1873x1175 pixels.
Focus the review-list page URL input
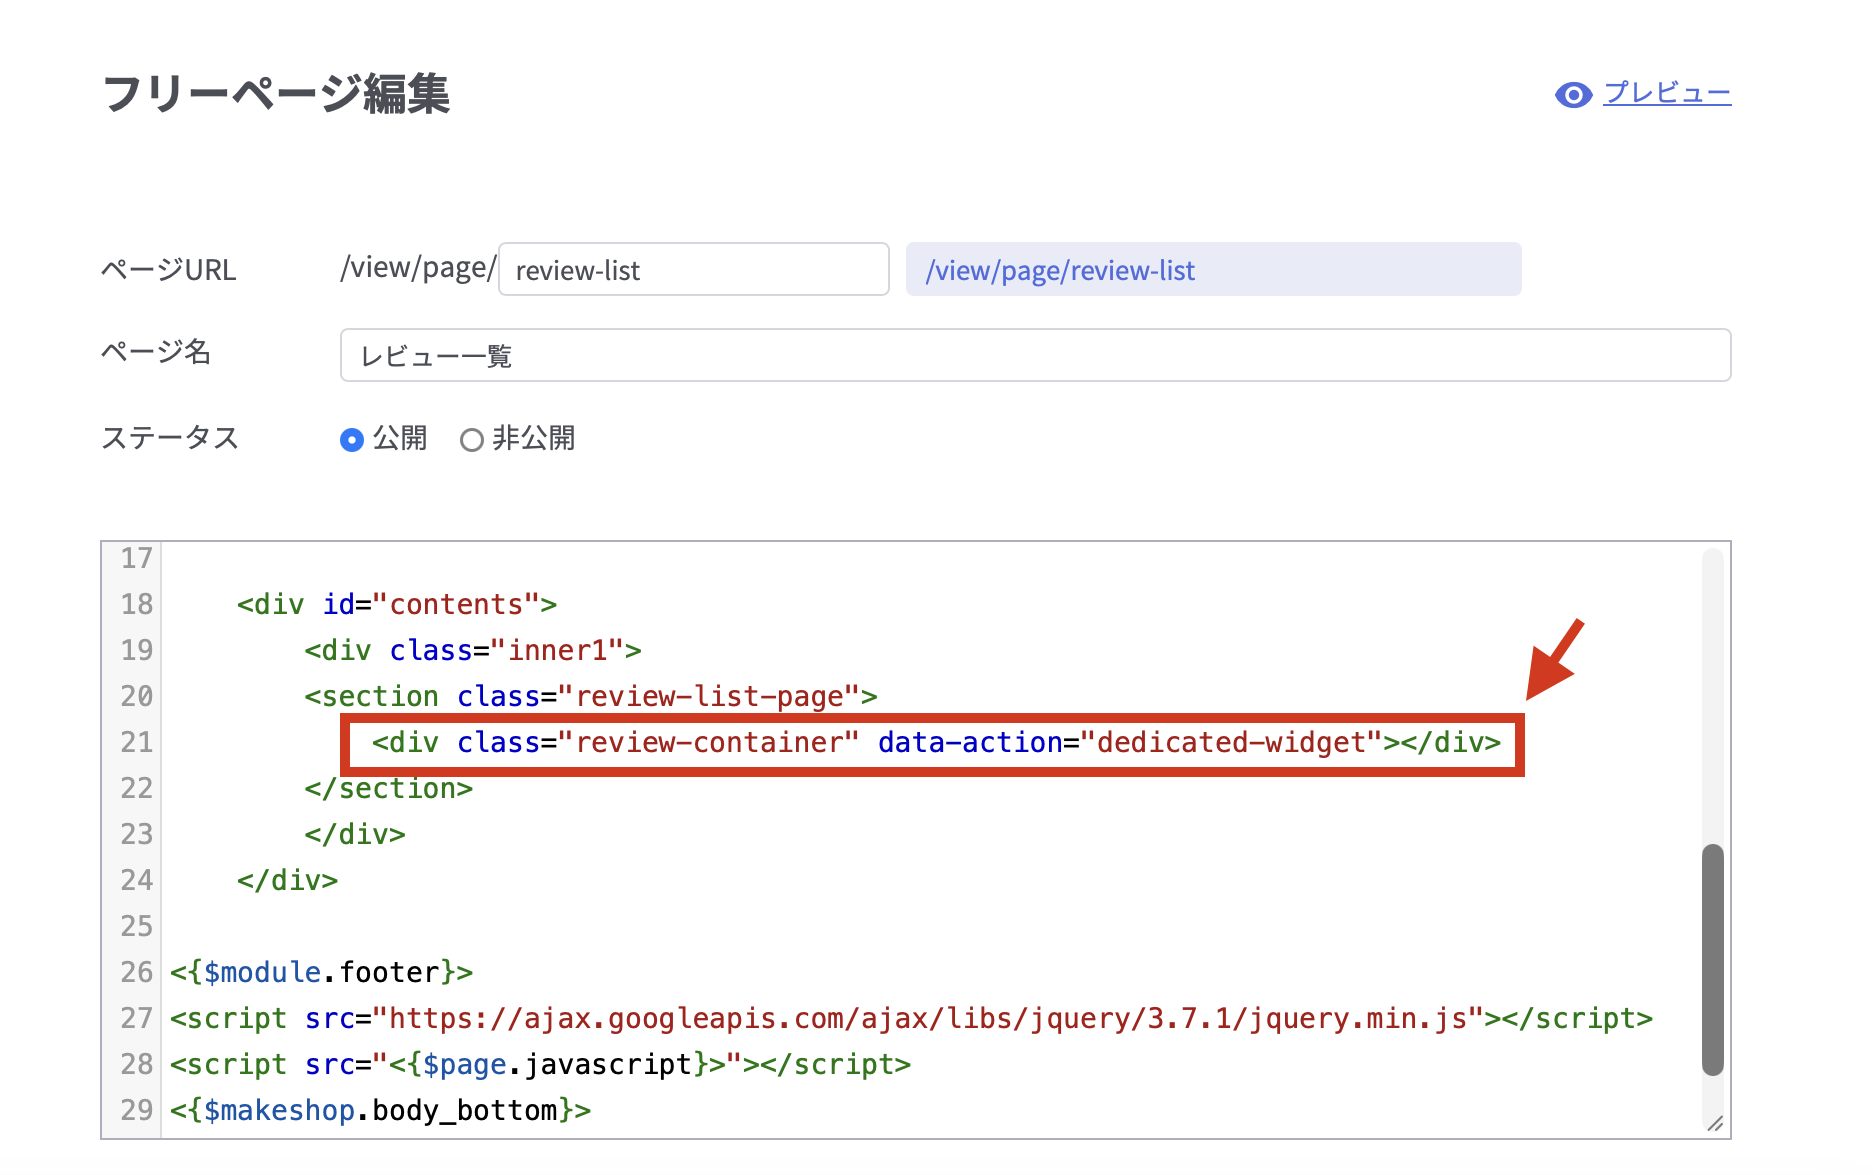[693, 270]
